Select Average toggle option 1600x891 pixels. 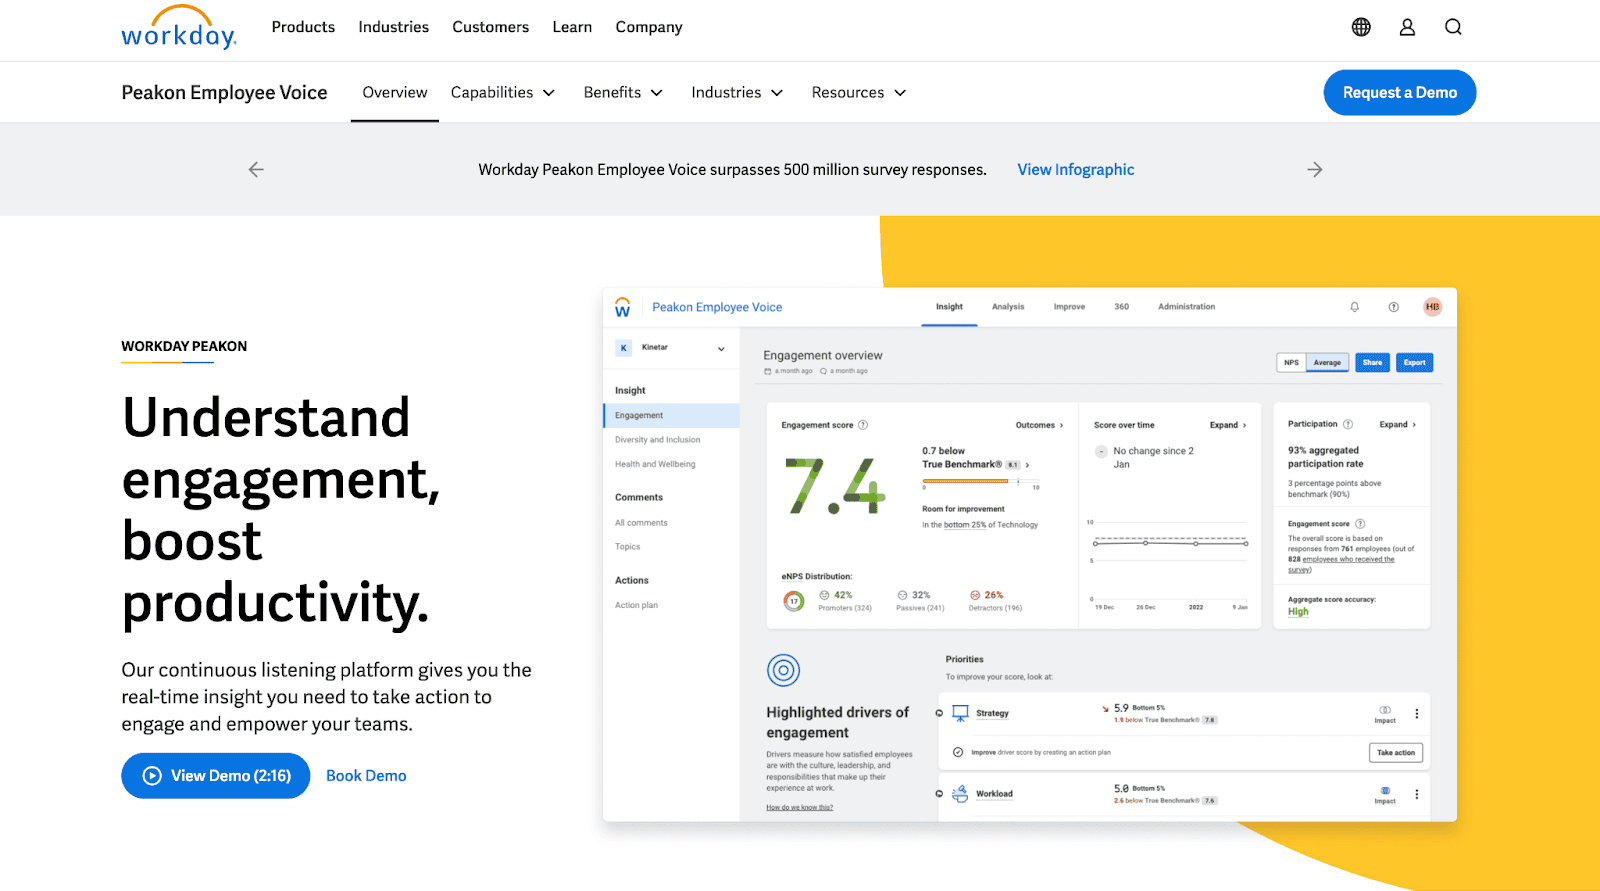pyautogui.click(x=1328, y=363)
